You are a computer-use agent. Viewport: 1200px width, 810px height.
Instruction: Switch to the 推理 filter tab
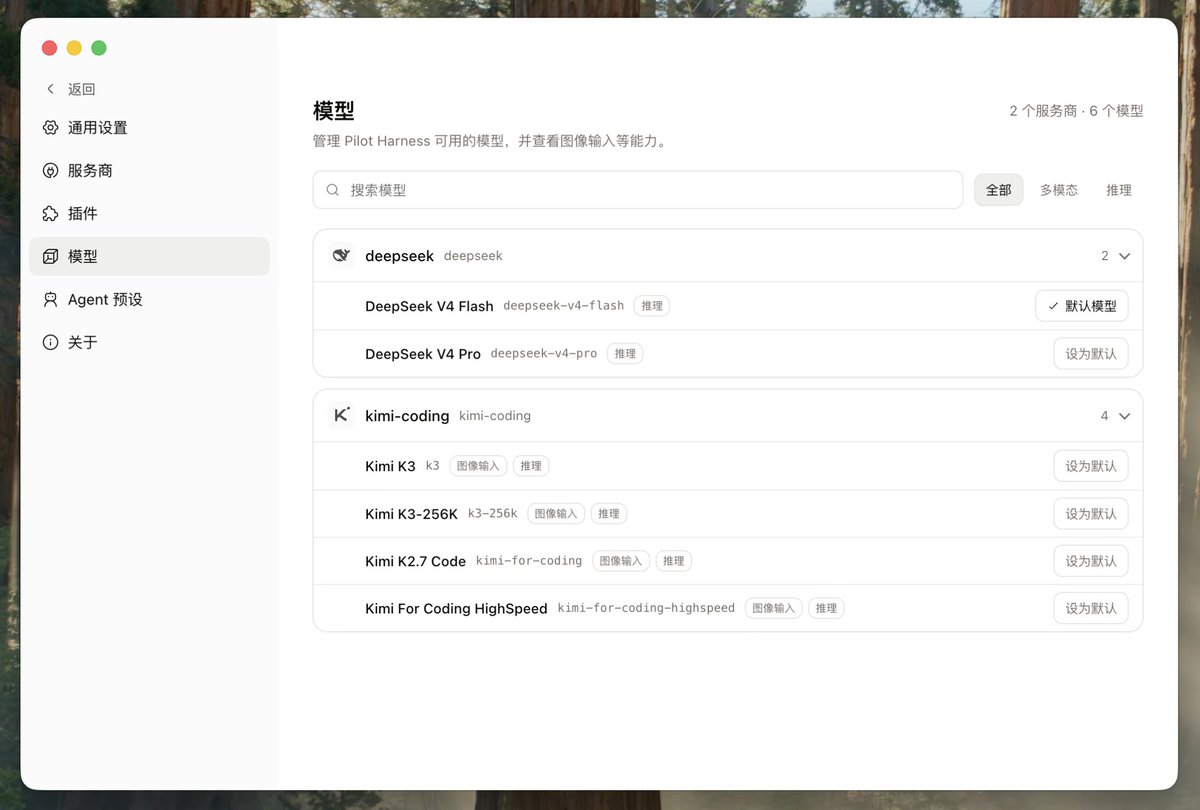(1119, 190)
